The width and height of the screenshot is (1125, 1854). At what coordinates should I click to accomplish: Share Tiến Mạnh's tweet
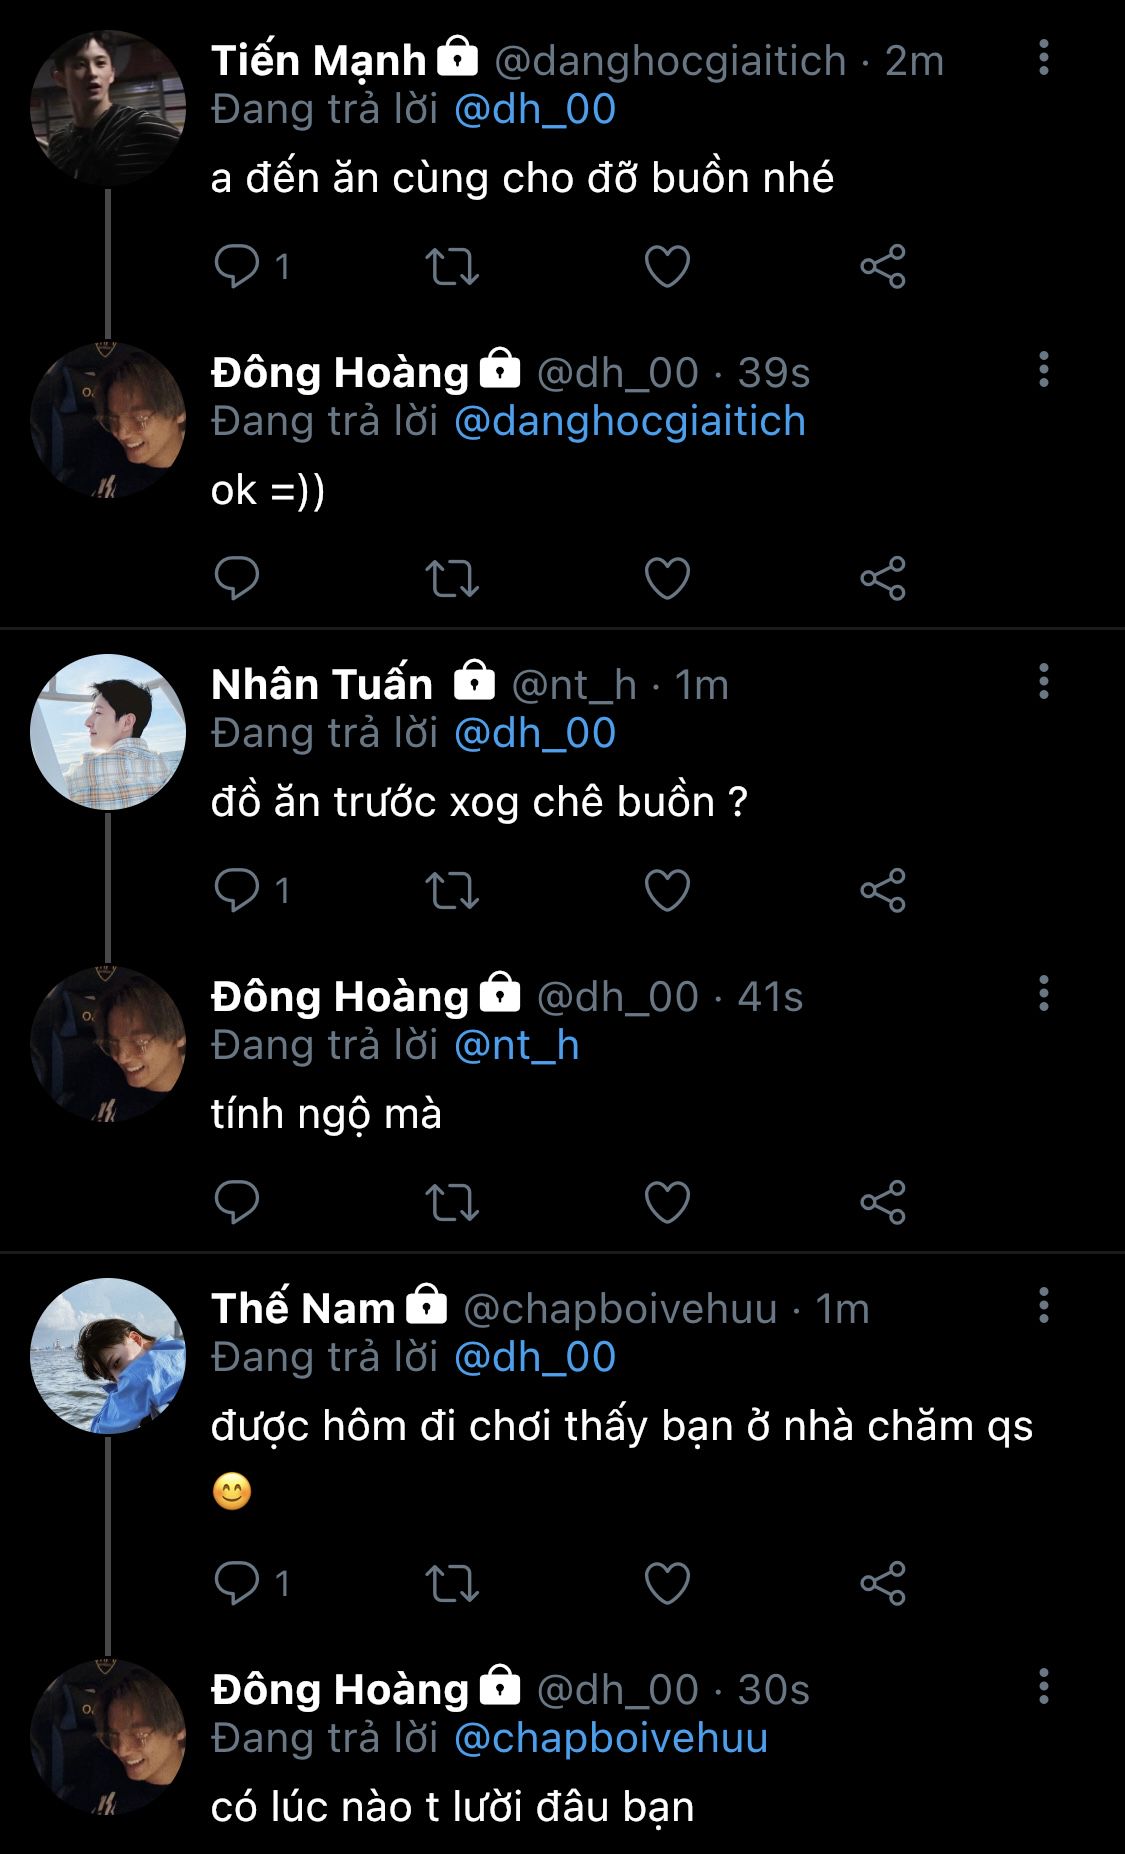coord(883,267)
